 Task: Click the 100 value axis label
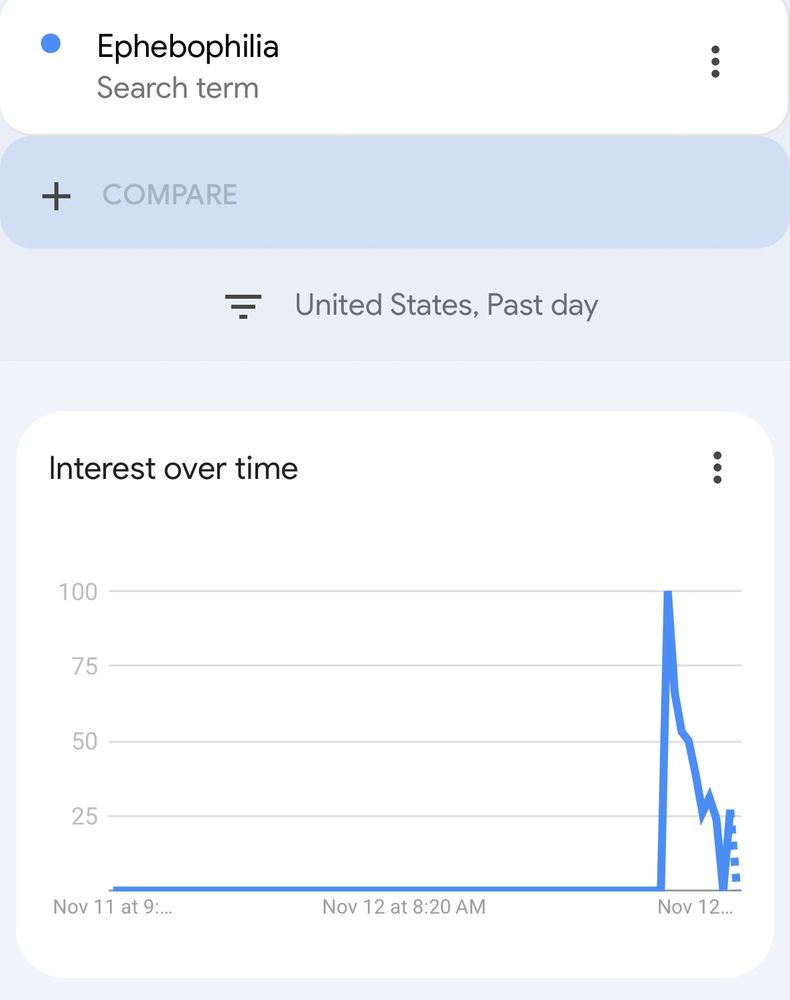pyautogui.click(x=78, y=592)
